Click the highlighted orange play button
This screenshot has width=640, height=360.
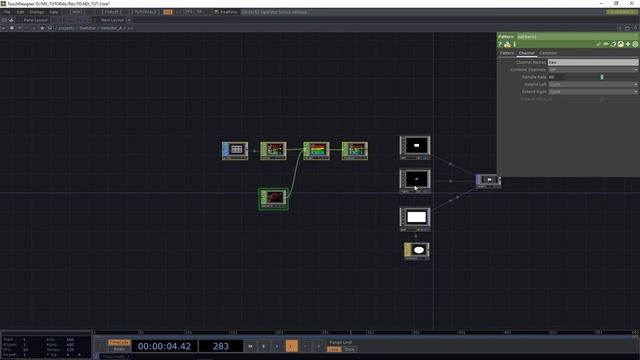(x=291, y=346)
